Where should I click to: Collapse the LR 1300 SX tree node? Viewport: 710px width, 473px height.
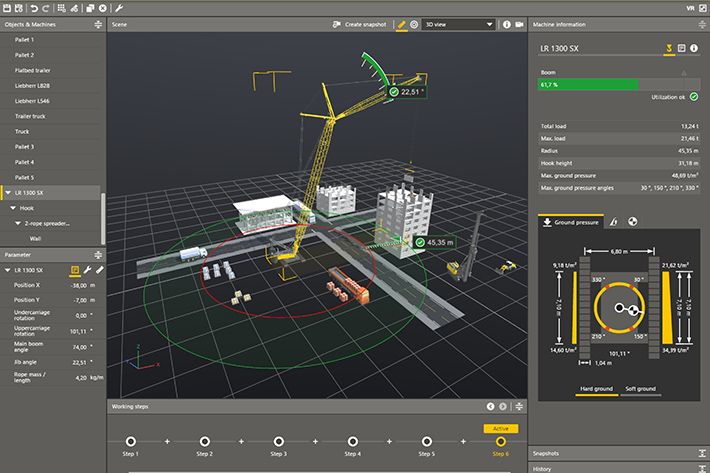point(8,191)
